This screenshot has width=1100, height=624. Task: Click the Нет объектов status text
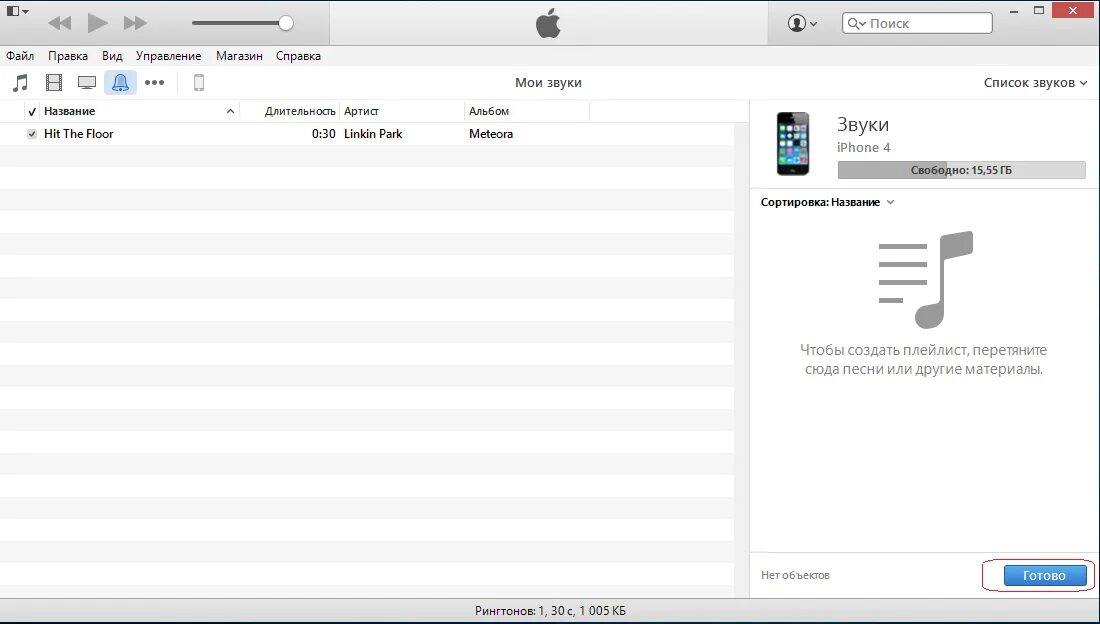tap(795, 576)
